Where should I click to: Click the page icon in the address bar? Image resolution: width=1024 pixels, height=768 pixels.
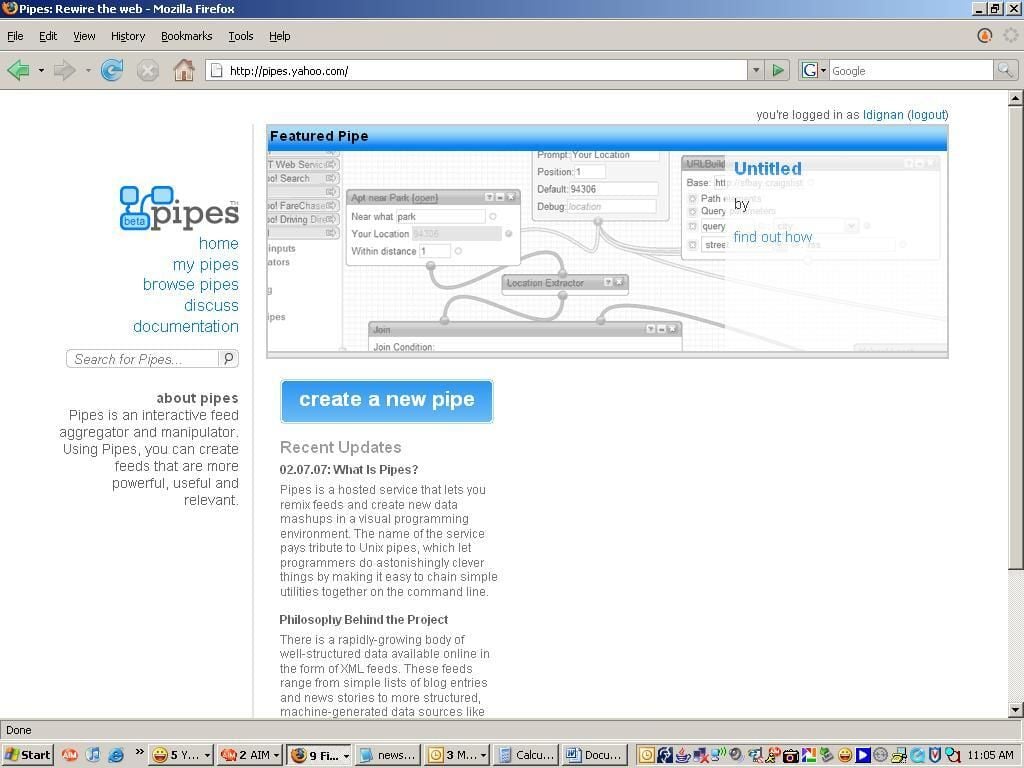[216, 71]
